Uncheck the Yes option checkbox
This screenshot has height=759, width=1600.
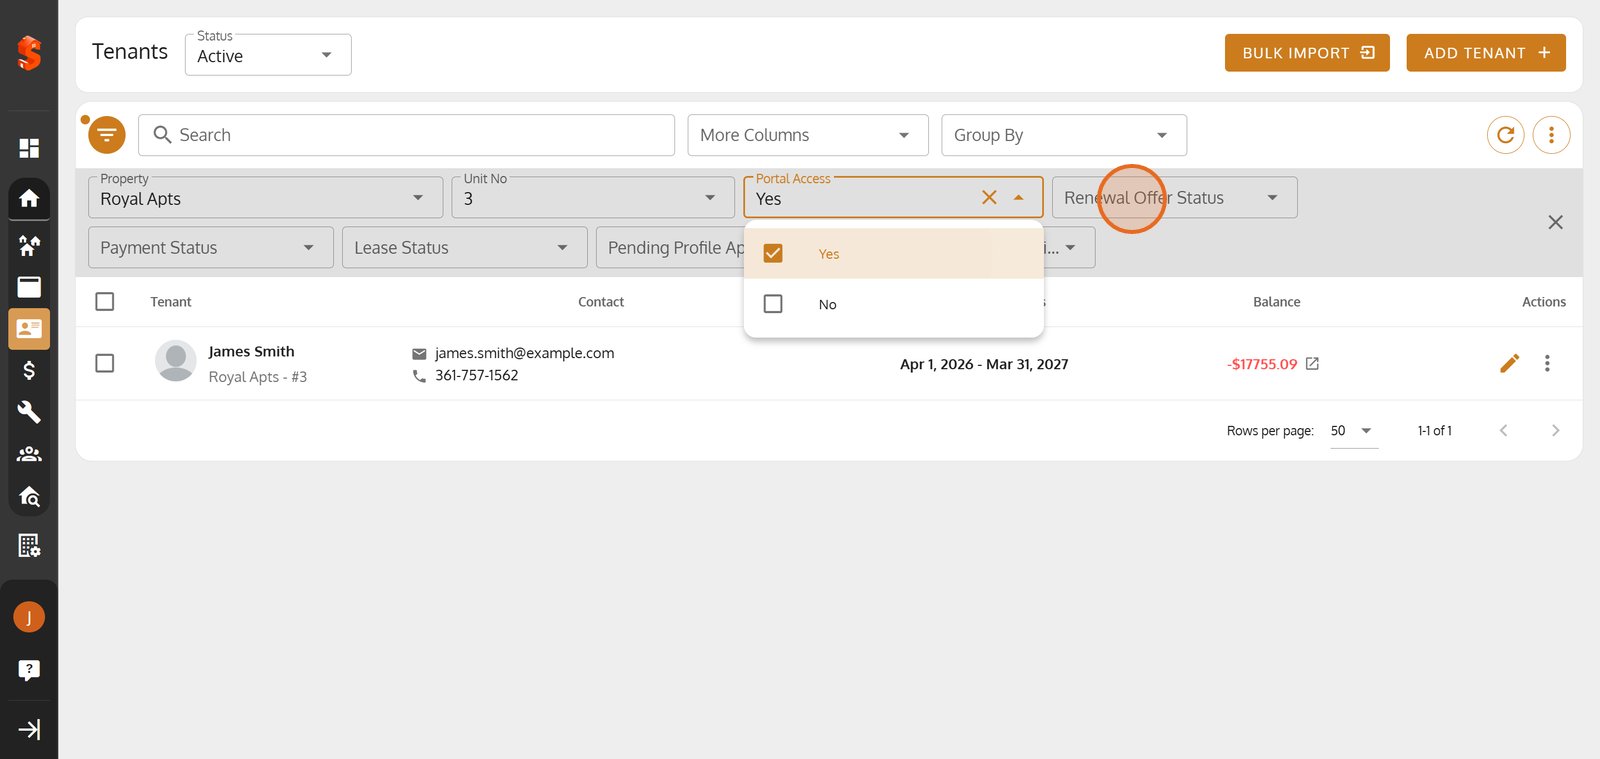click(773, 254)
